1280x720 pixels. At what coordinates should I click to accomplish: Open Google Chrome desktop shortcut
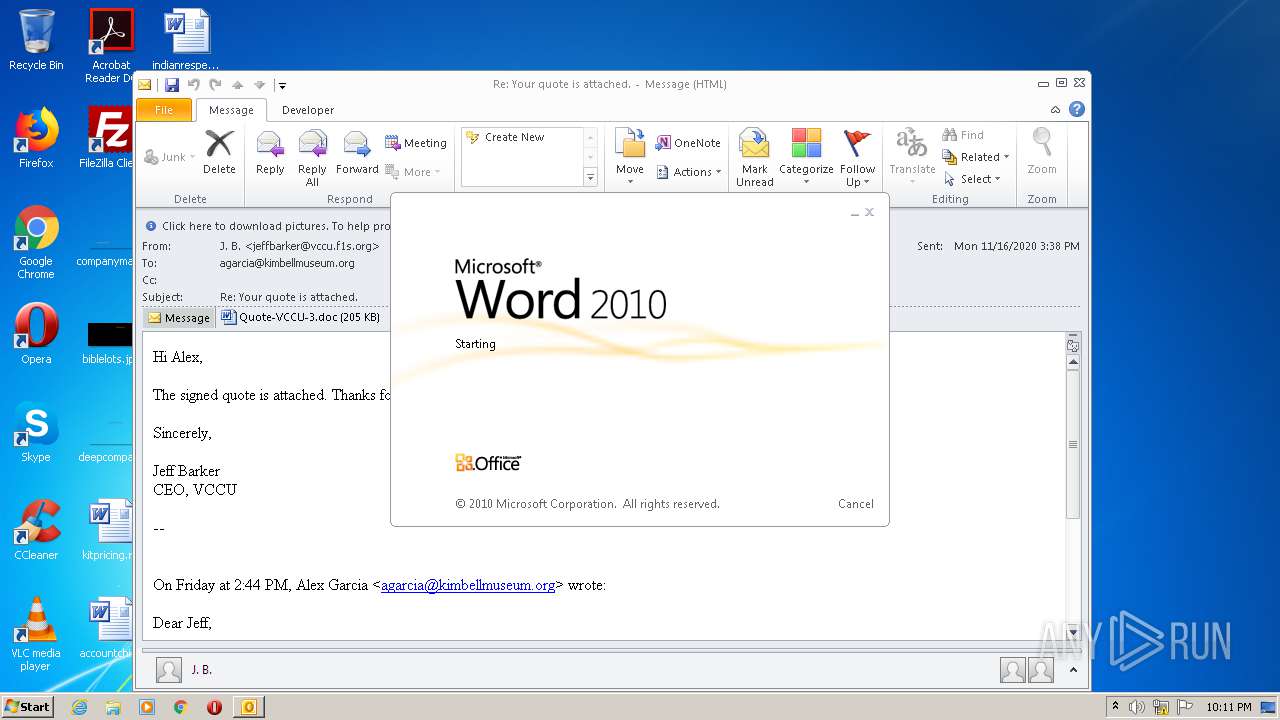click(36, 242)
